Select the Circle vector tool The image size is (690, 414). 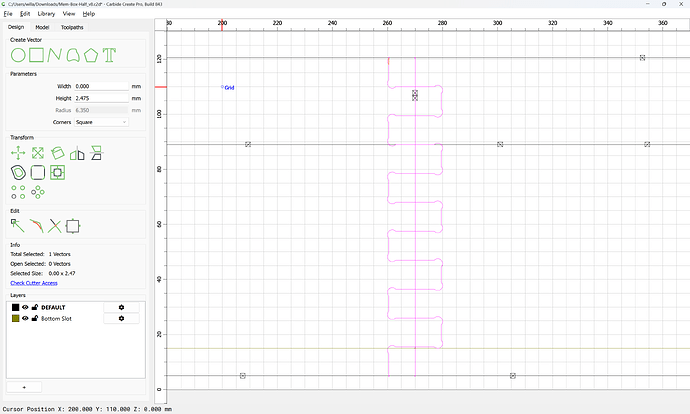coord(18,55)
